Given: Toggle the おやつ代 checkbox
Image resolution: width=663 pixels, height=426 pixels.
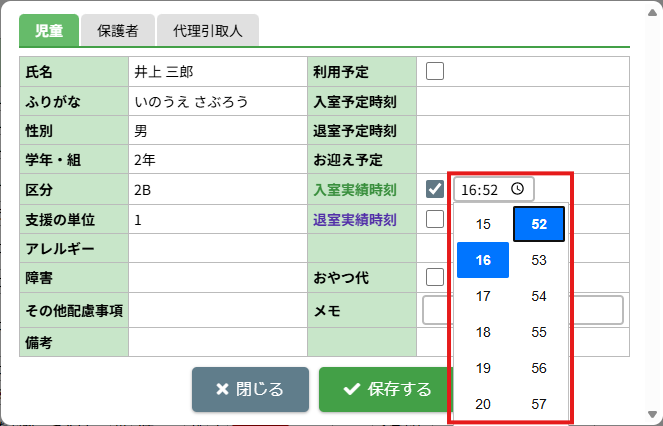Looking at the screenshot, I should (435, 277).
